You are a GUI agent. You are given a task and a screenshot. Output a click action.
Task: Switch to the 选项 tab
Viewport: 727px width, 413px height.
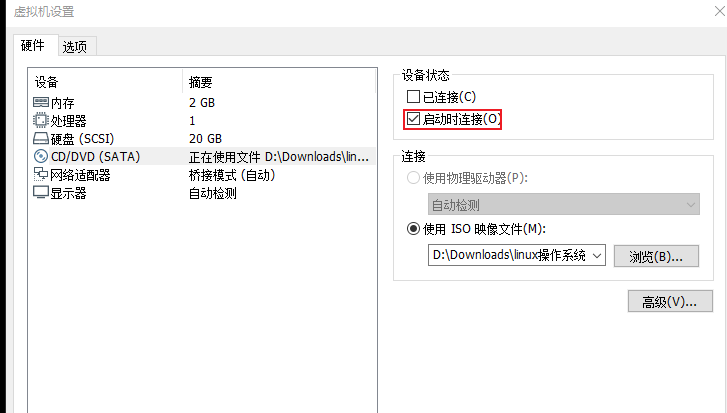click(75, 46)
